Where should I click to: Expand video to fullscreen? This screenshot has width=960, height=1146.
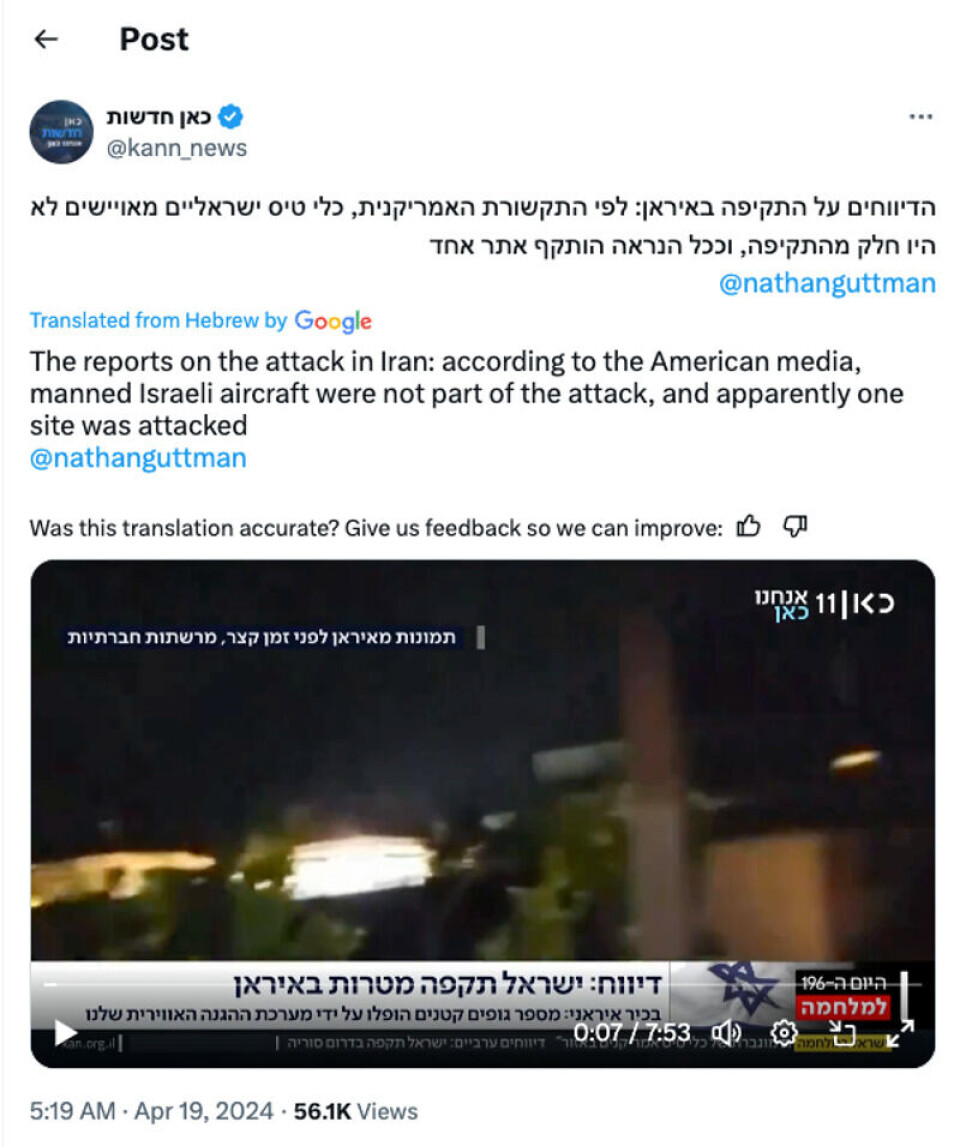(900, 1033)
